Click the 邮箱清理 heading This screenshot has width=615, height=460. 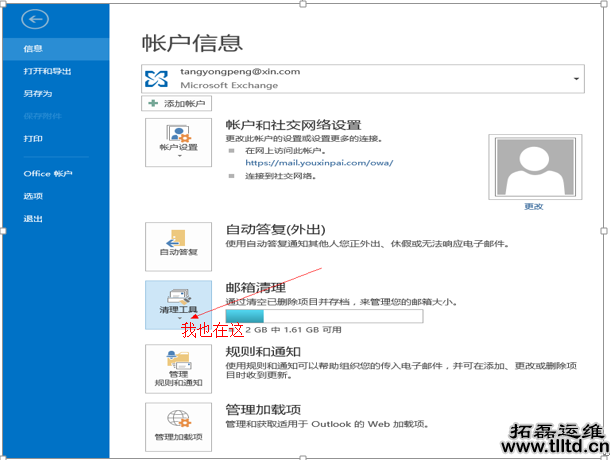point(255,287)
